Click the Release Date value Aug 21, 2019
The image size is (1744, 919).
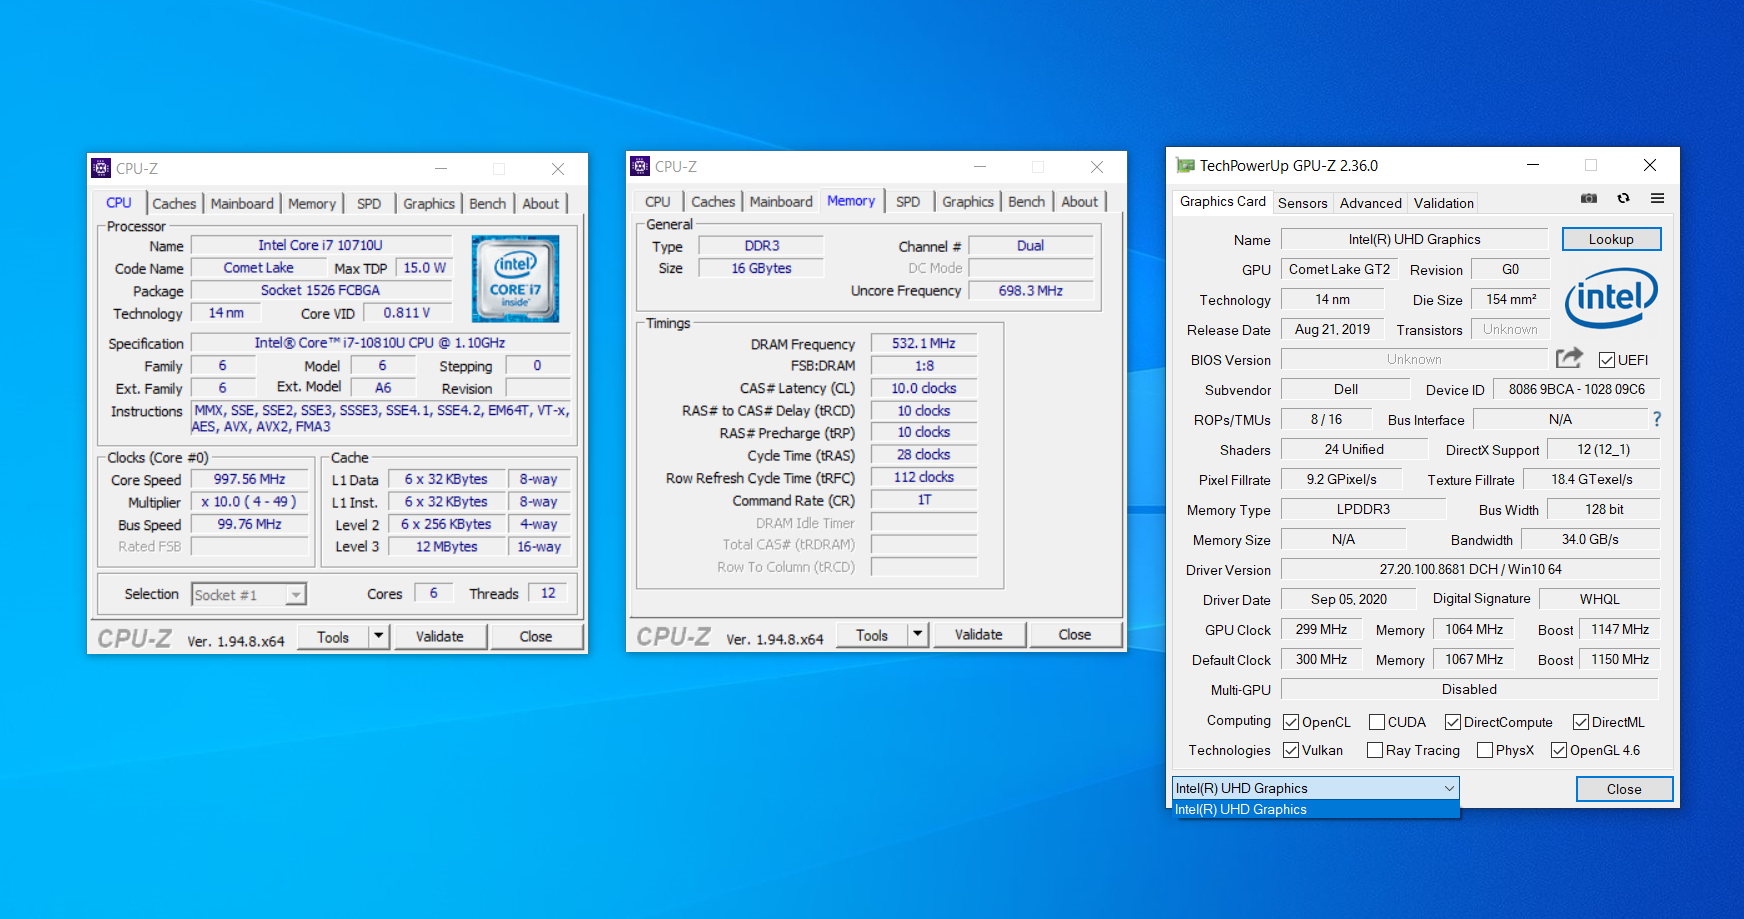[1332, 329]
